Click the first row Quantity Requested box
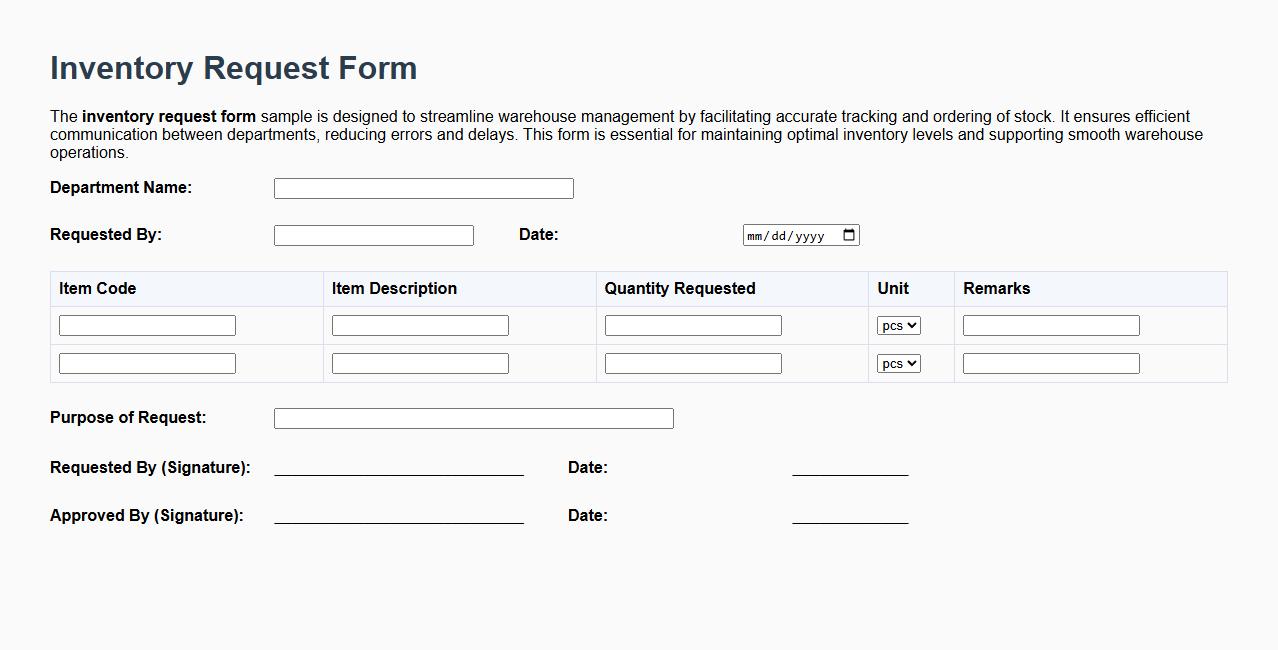The width and height of the screenshot is (1278, 650). point(692,324)
